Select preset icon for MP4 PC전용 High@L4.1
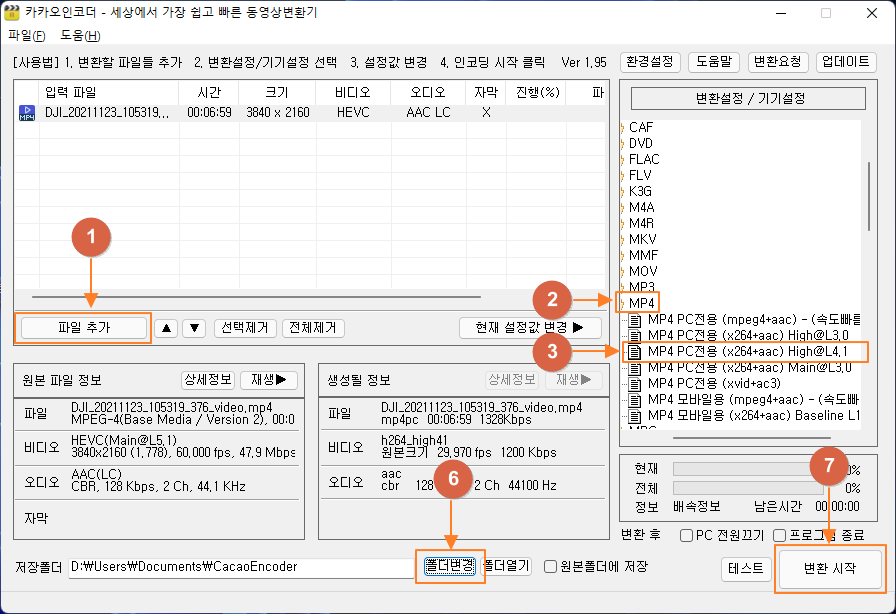Viewport: 896px width, 614px height. (x=634, y=352)
